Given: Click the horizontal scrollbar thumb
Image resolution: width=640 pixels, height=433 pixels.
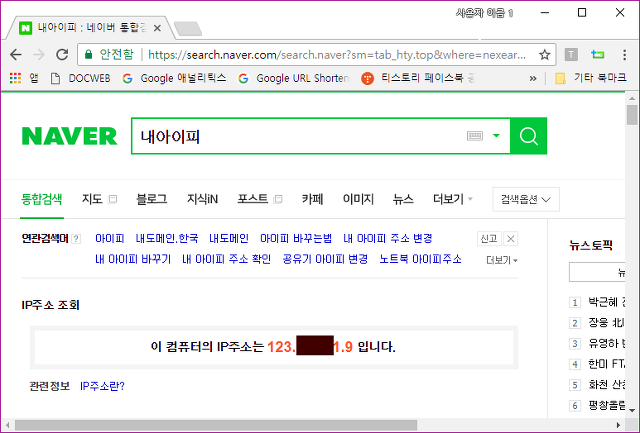Looking at the screenshot, I should coord(216,425).
